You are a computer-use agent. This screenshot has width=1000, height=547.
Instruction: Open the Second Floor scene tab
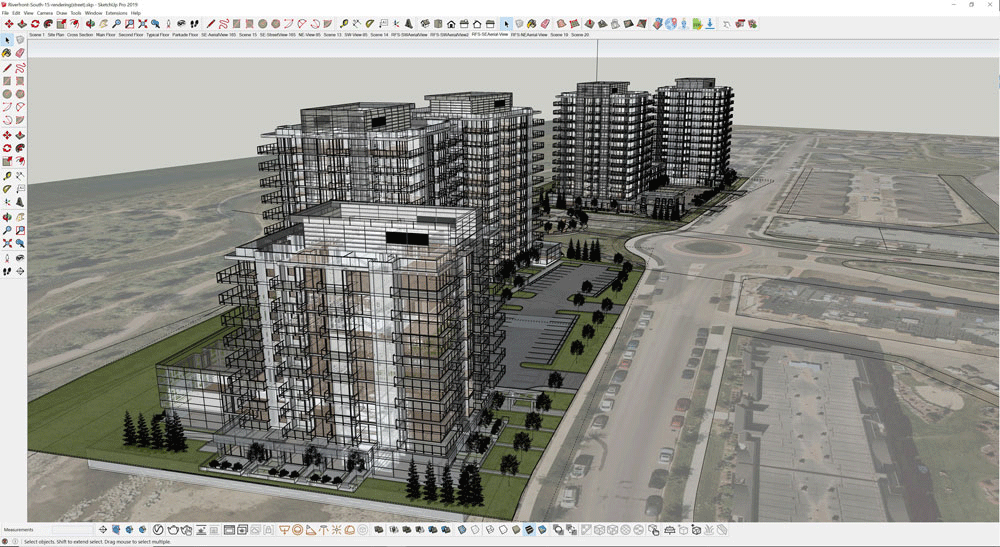(x=131, y=34)
